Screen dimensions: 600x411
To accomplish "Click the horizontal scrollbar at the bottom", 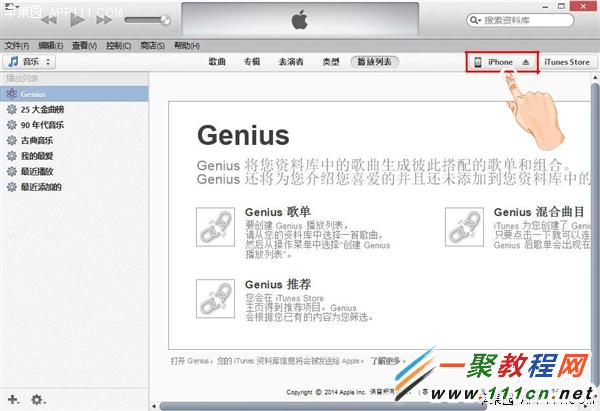I will (x=323, y=406).
